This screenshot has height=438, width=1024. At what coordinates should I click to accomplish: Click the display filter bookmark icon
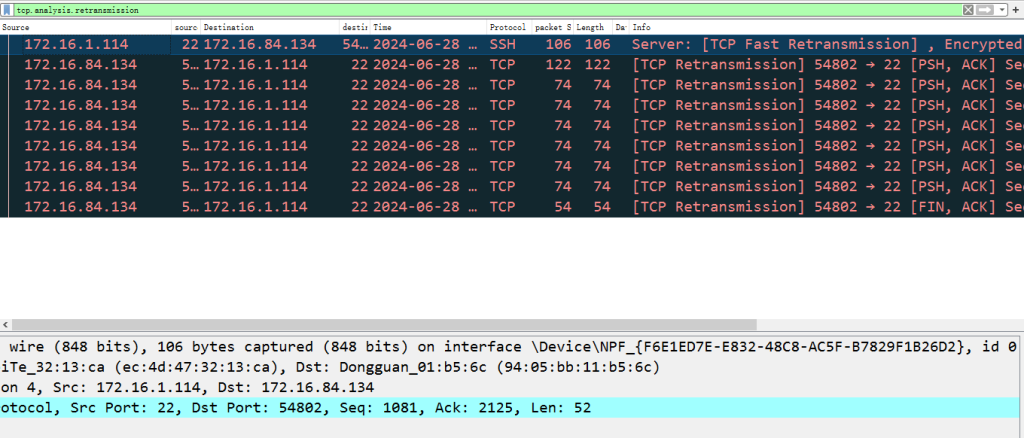pyautogui.click(x=8, y=9)
